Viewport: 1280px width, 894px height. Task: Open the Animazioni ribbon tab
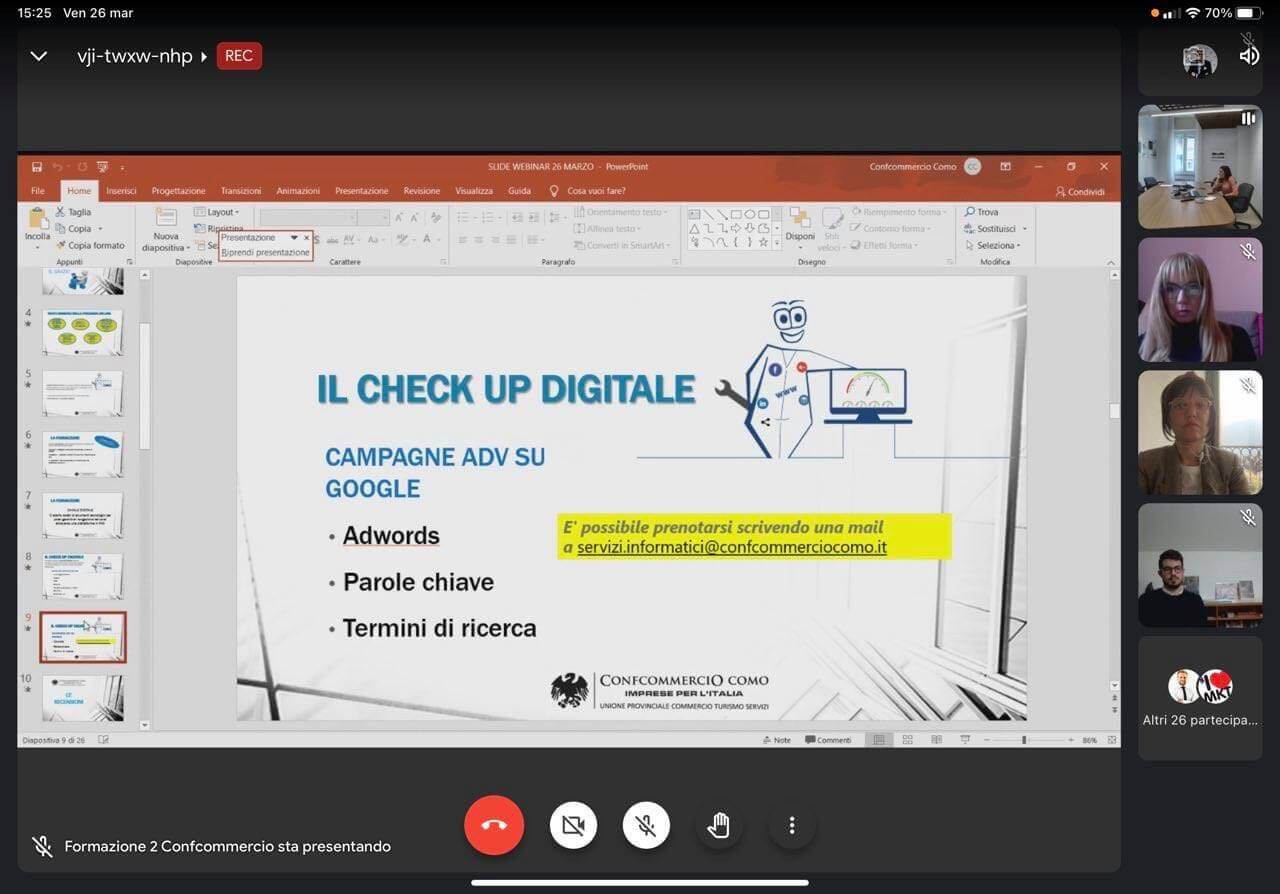[x=298, y=191]
